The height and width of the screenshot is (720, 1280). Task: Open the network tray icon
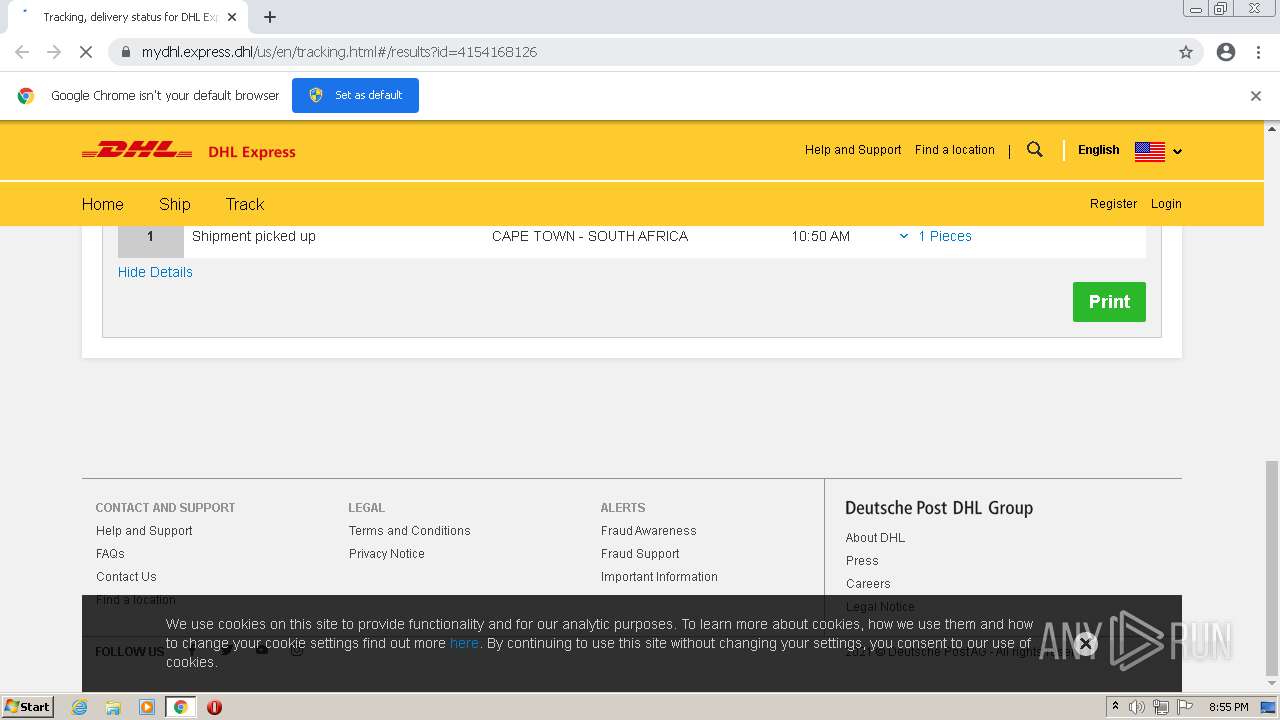click(x=1161, y=707)
